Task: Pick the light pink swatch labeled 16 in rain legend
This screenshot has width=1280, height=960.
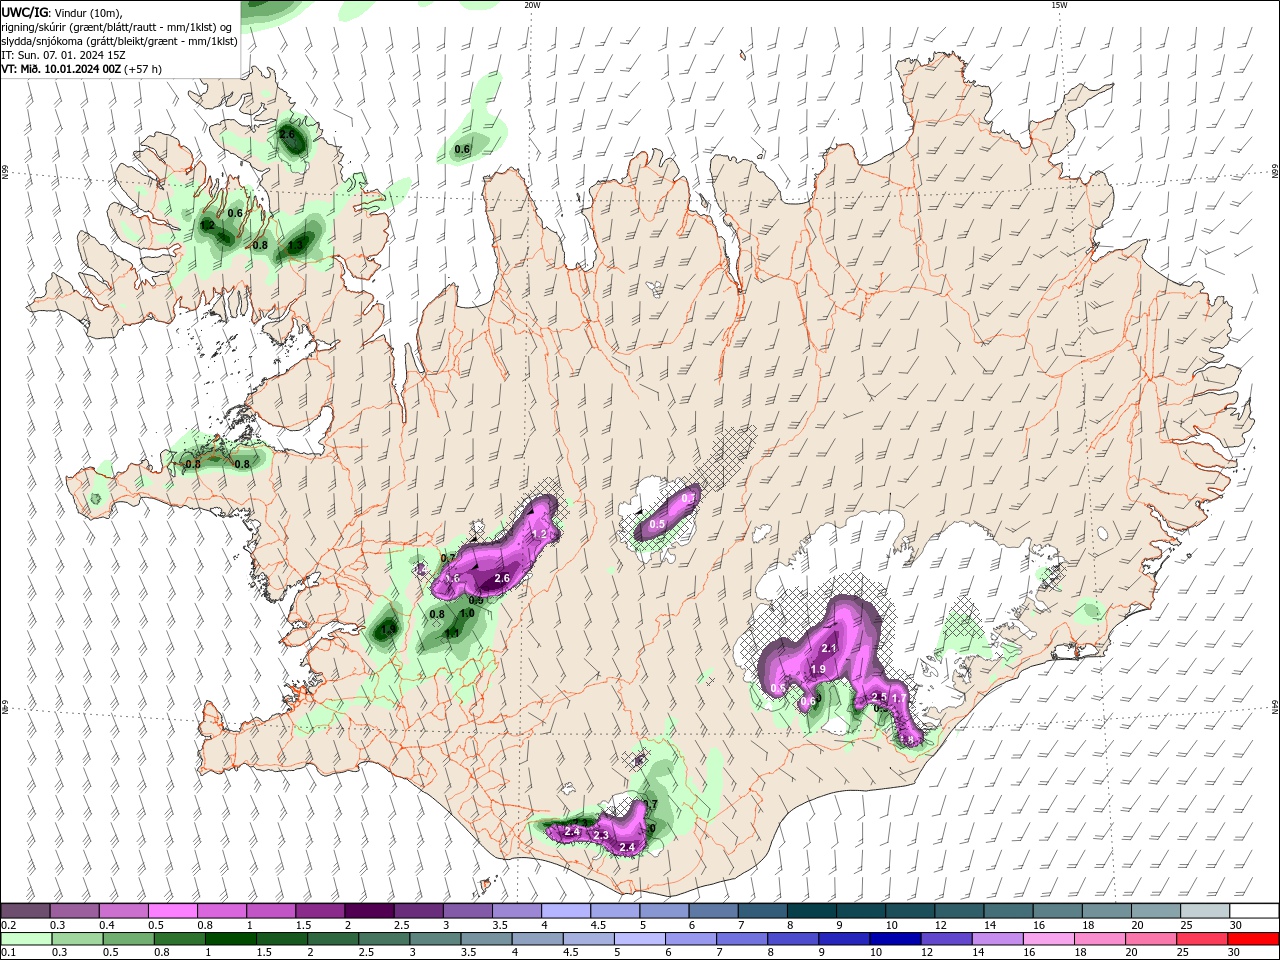Action: (x=1048, y=939)
